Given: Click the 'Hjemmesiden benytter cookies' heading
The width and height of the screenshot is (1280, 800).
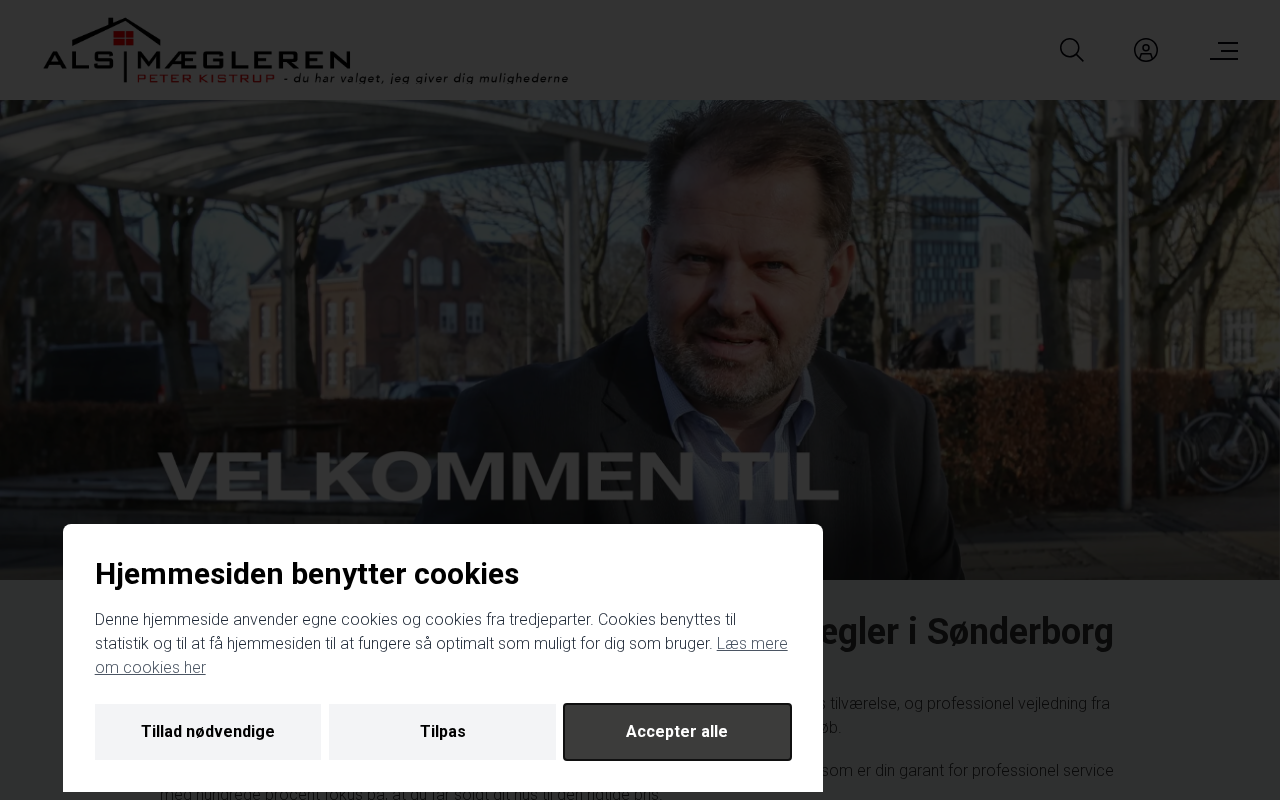Looking at the screenshot, I should click(x=307, y=574).
